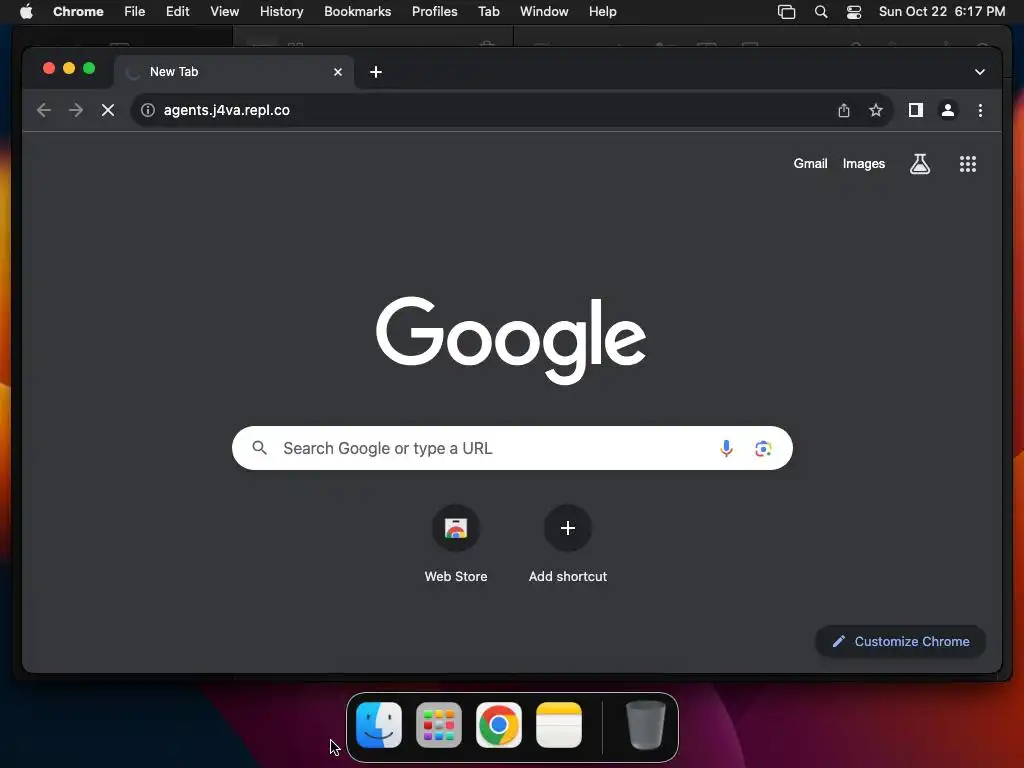Click Customize Chrome button
The image size is (1024, 768).
[x=900, y=641]
